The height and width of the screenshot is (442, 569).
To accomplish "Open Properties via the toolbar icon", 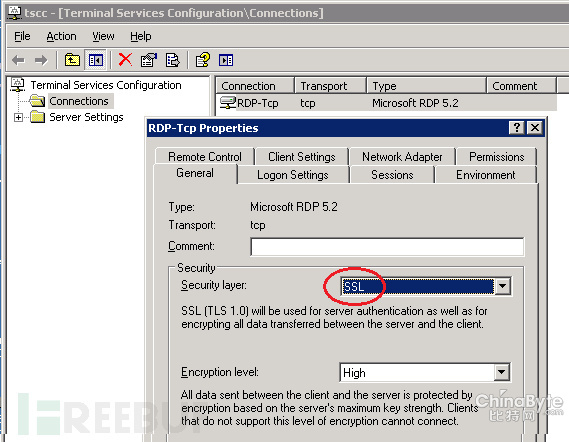I will 149,60.
